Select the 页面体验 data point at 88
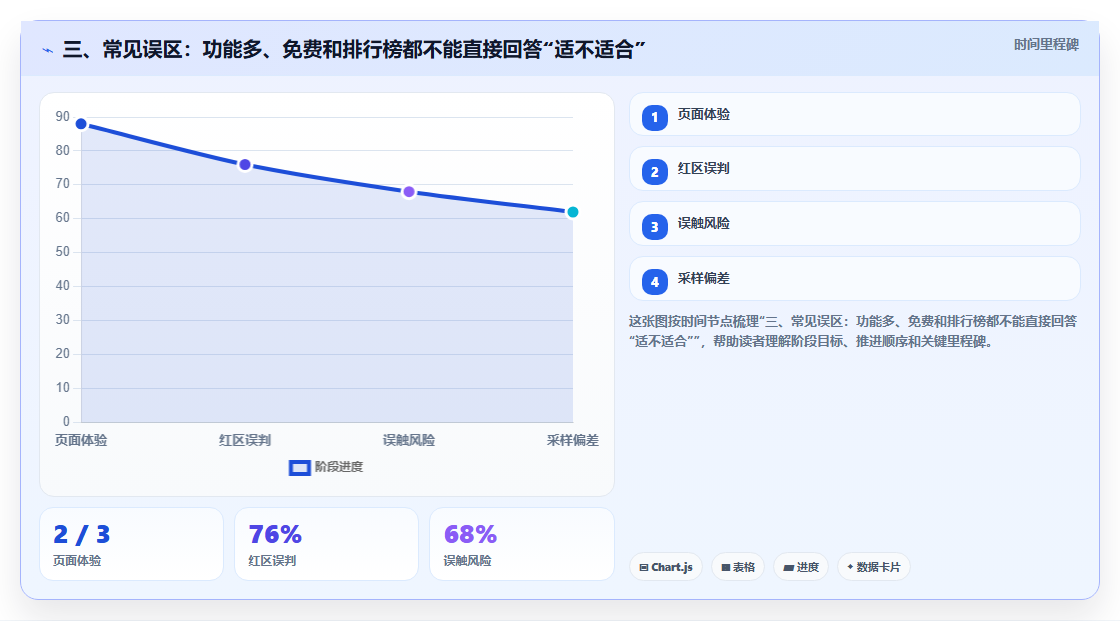The image size is (1120, 621). coord(81,124)
